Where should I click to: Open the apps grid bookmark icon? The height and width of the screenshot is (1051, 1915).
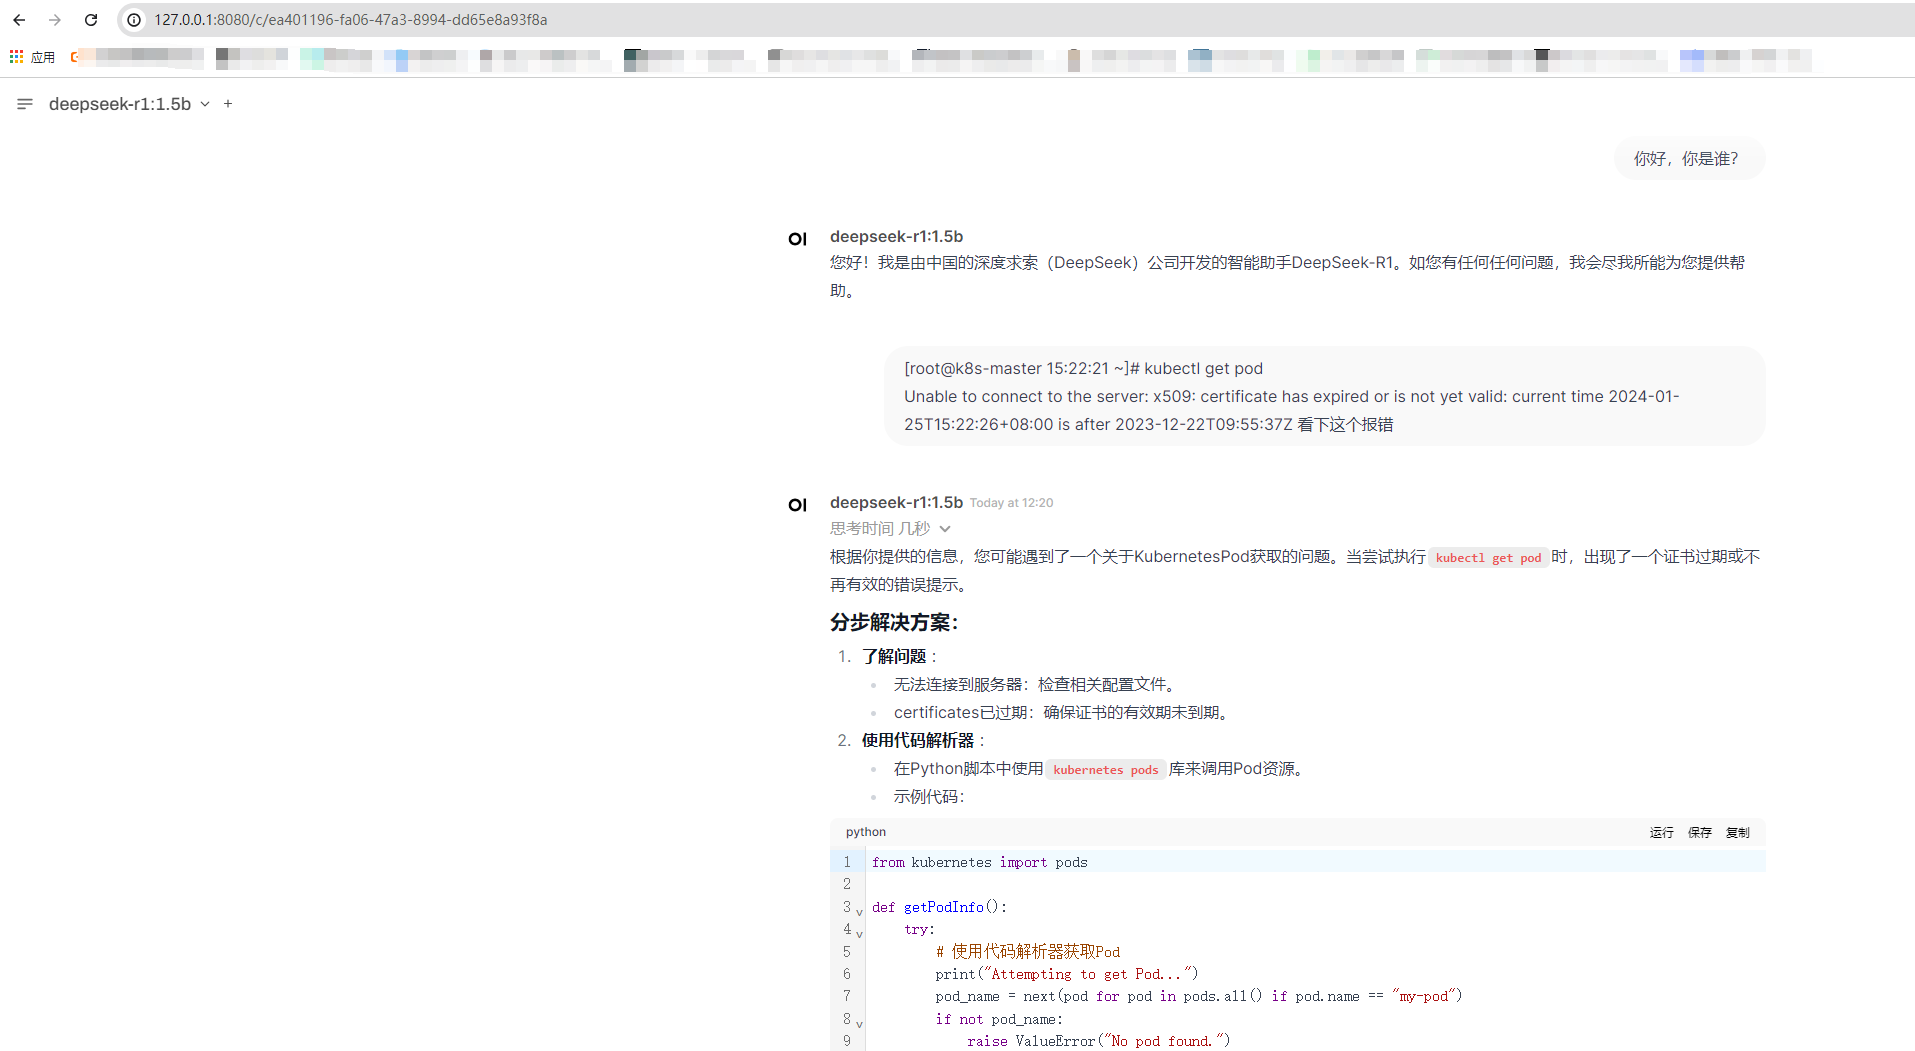point(16,57)
